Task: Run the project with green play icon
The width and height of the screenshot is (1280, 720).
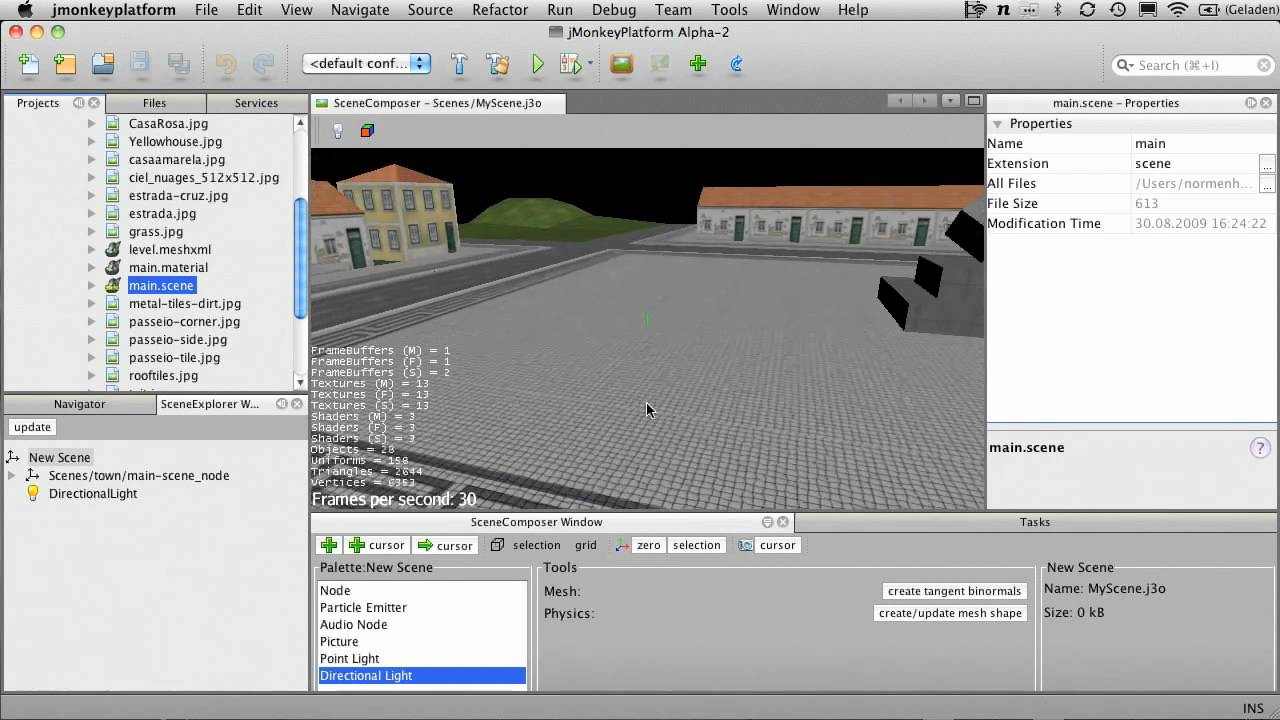Action: click(x=537, y=64)
